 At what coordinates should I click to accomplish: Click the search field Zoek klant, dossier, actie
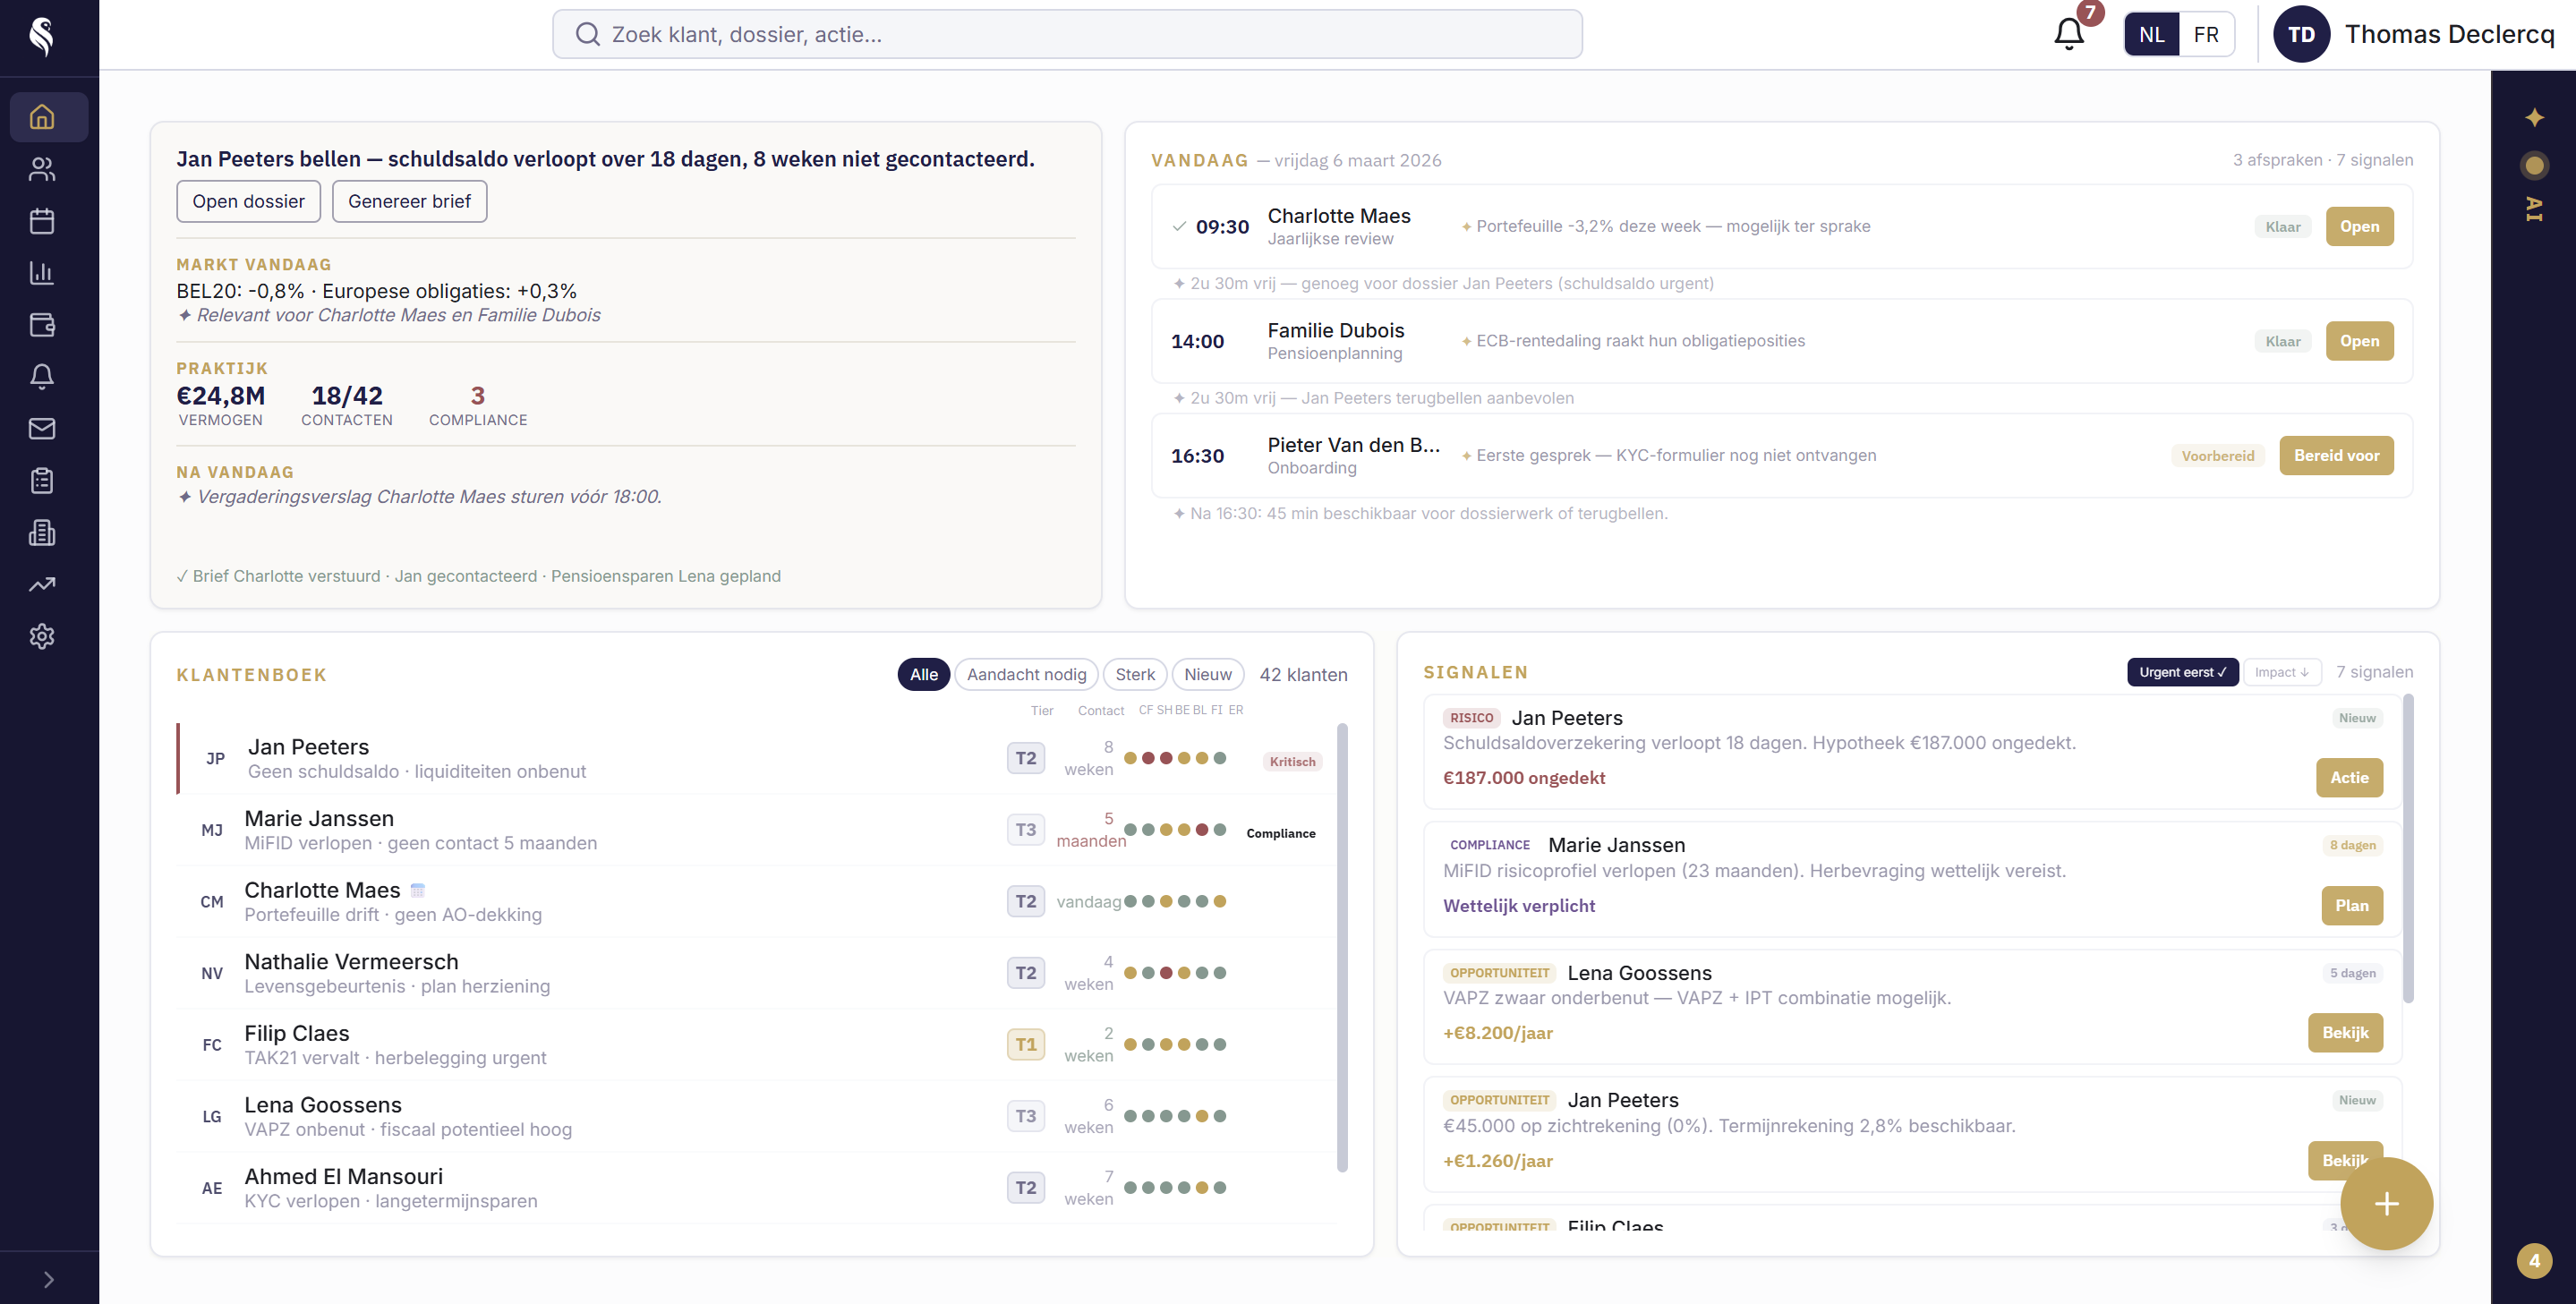1066,33
